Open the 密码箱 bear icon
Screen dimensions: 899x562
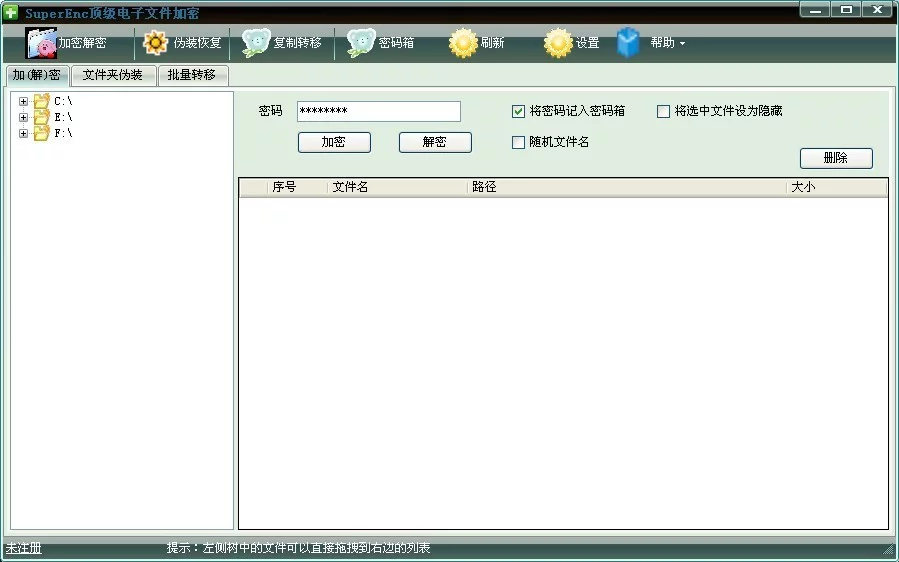pyautogui.click(x=361, y=43)
